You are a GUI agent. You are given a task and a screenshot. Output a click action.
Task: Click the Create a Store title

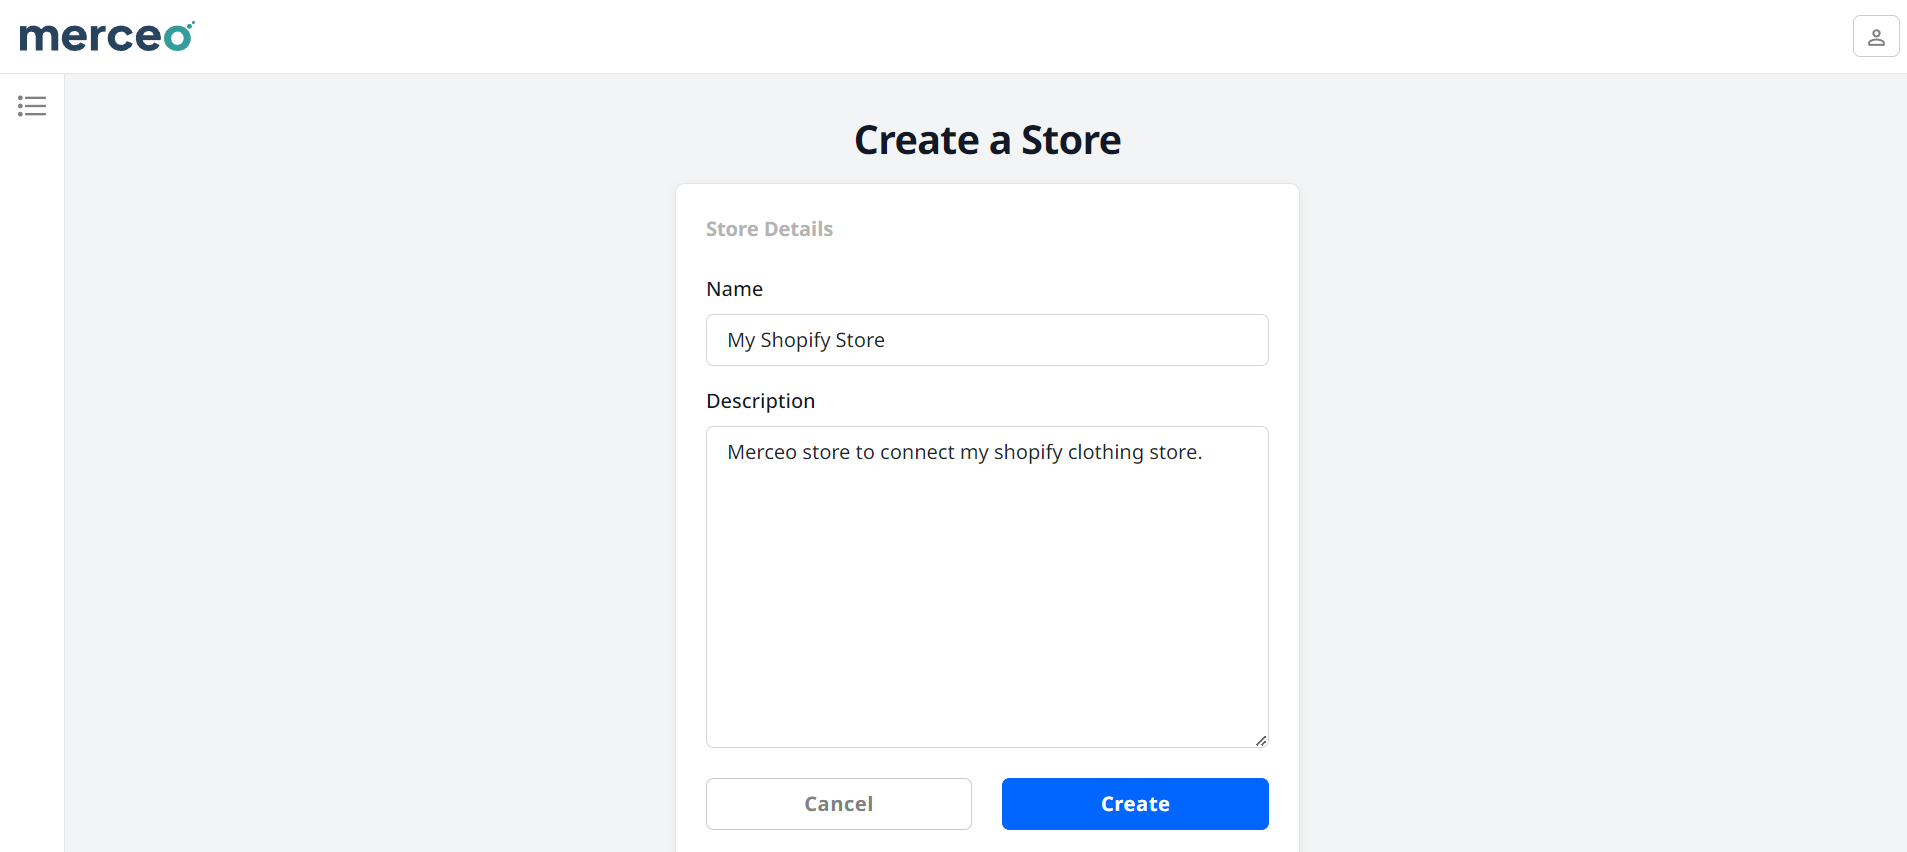(987, 140)
